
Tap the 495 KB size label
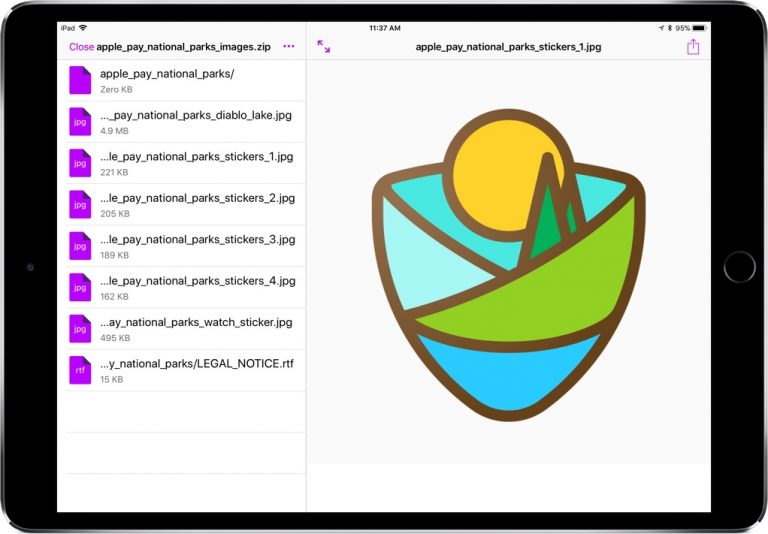coord(115,338)
